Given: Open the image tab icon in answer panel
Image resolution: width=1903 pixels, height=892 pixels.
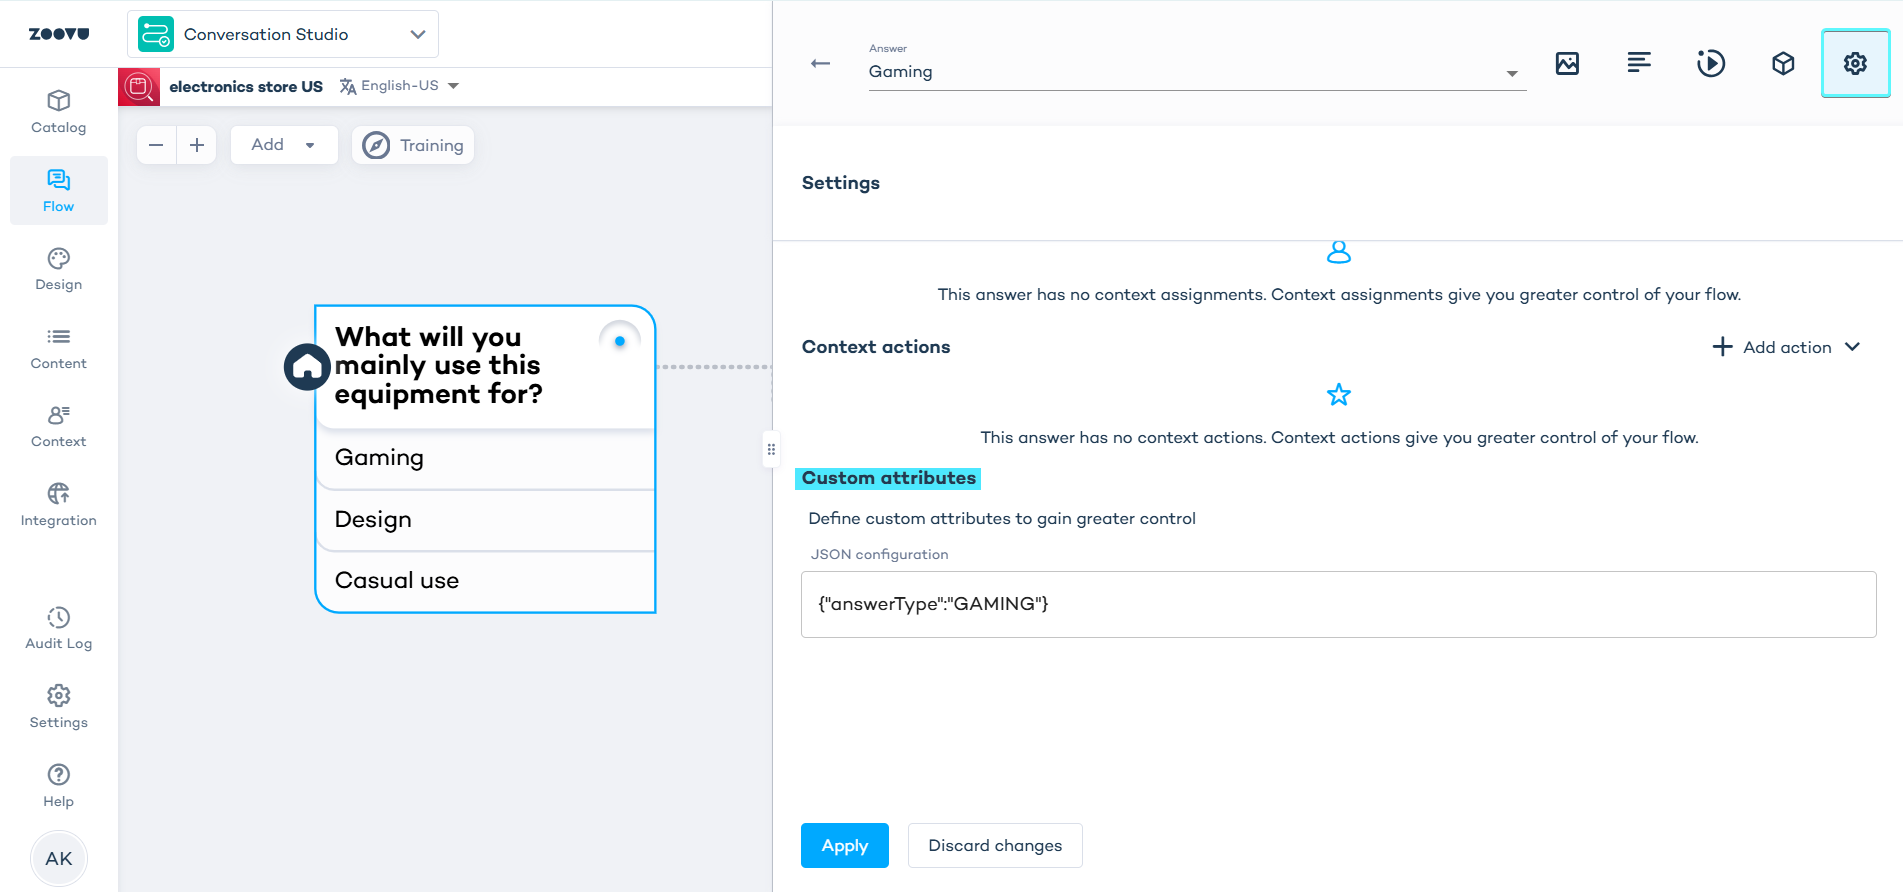Looking at the screenshot, I should (1567, 64).
